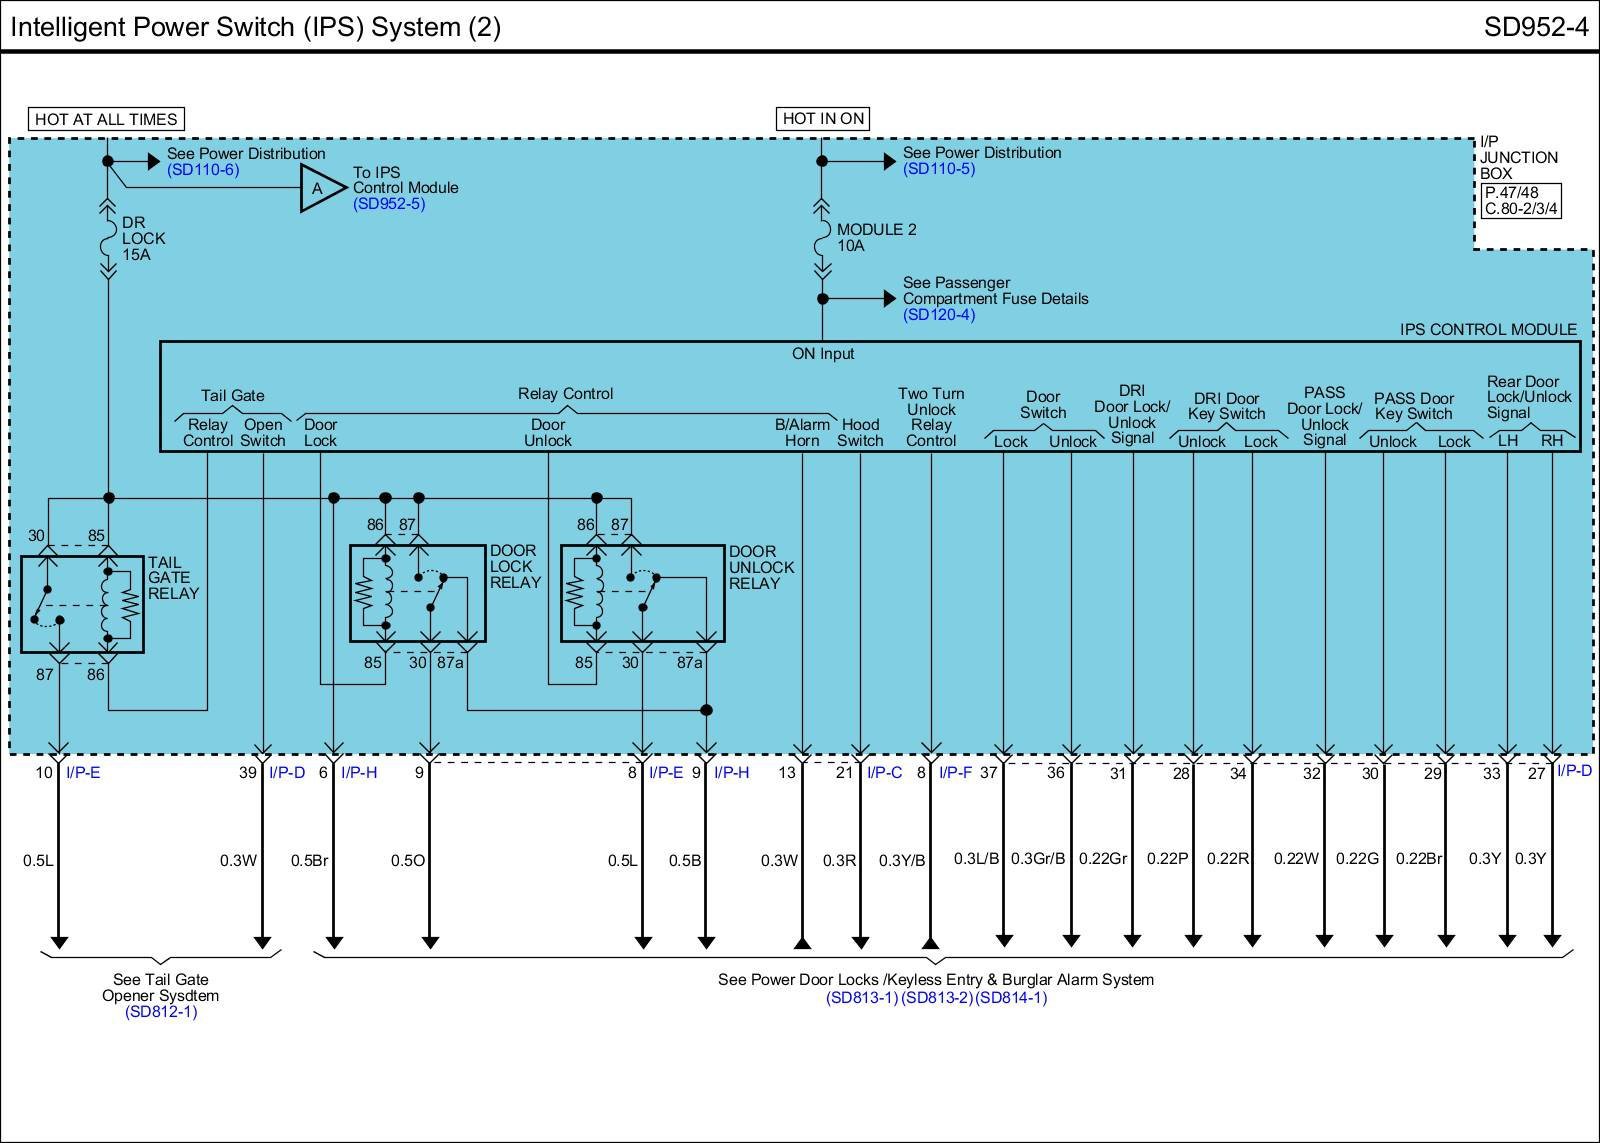The width and height of the screenshot is (1600, 1143).
Task: Open SD120-4 passenger compartment fuse details
Action: click(938, 315)
